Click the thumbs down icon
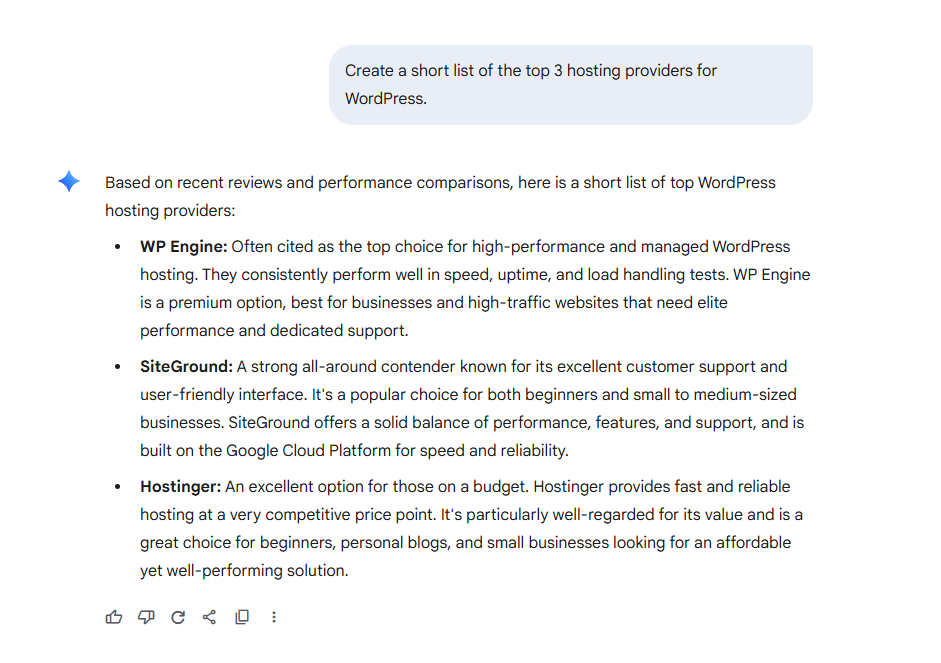The image size is (941, 663). [x=146, y=617]
